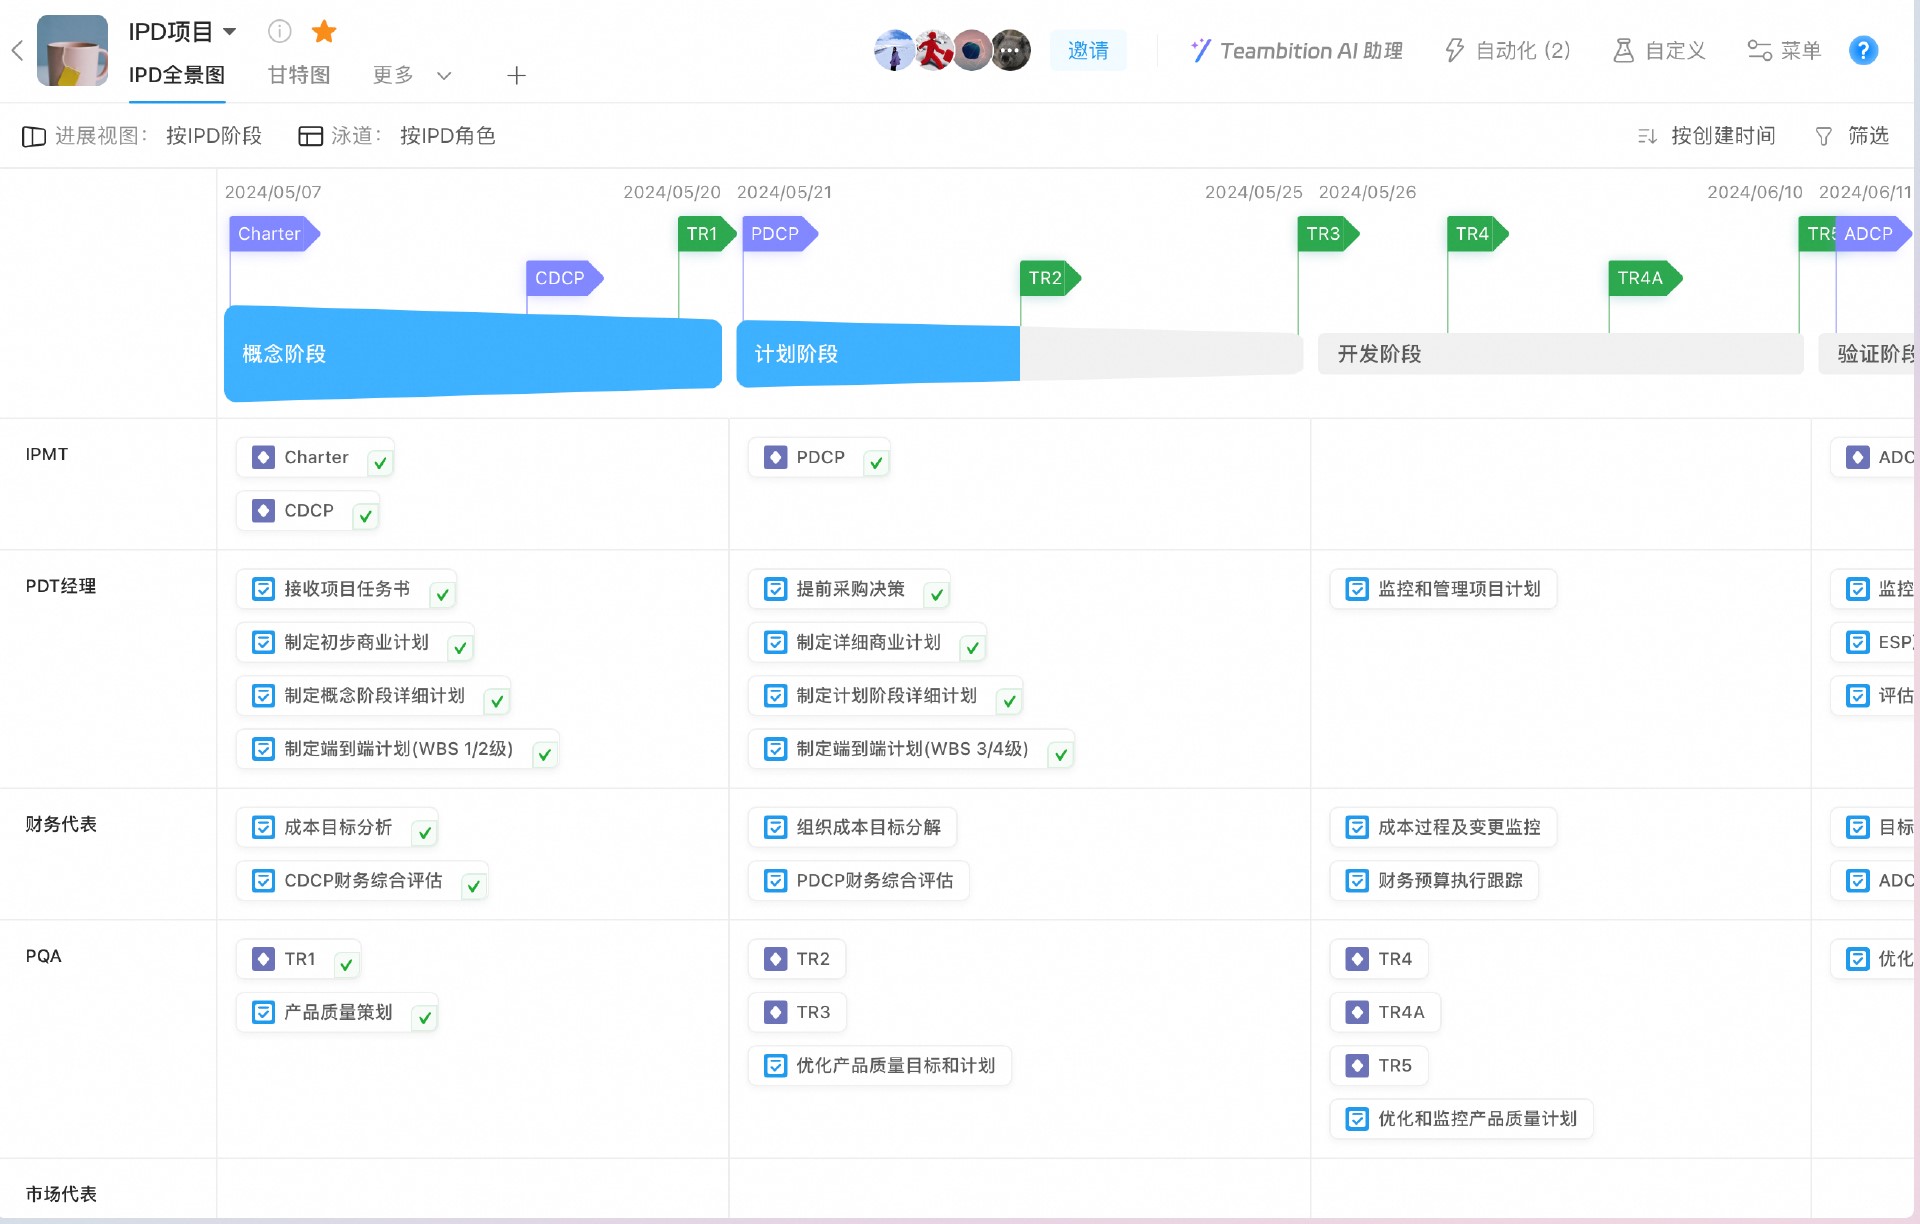Click the 邀请 invite button

pos(1088,50)
